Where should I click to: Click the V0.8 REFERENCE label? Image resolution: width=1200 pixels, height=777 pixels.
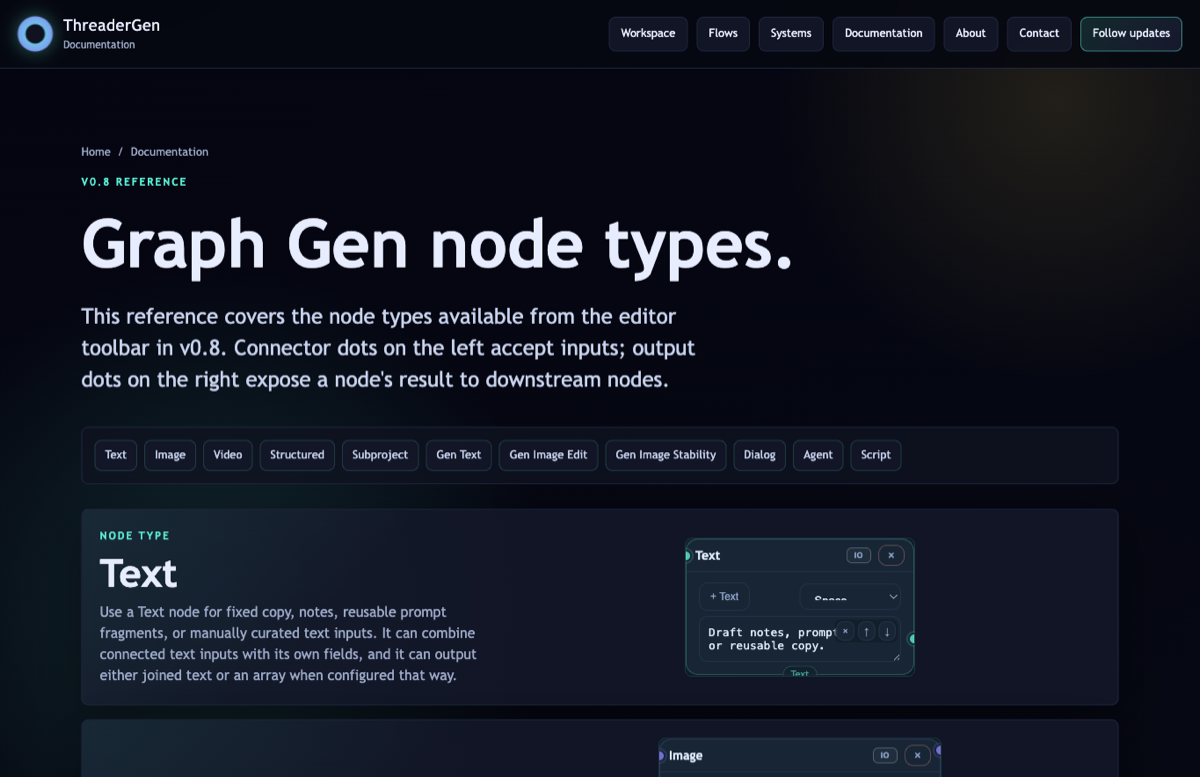pos(134,182)
